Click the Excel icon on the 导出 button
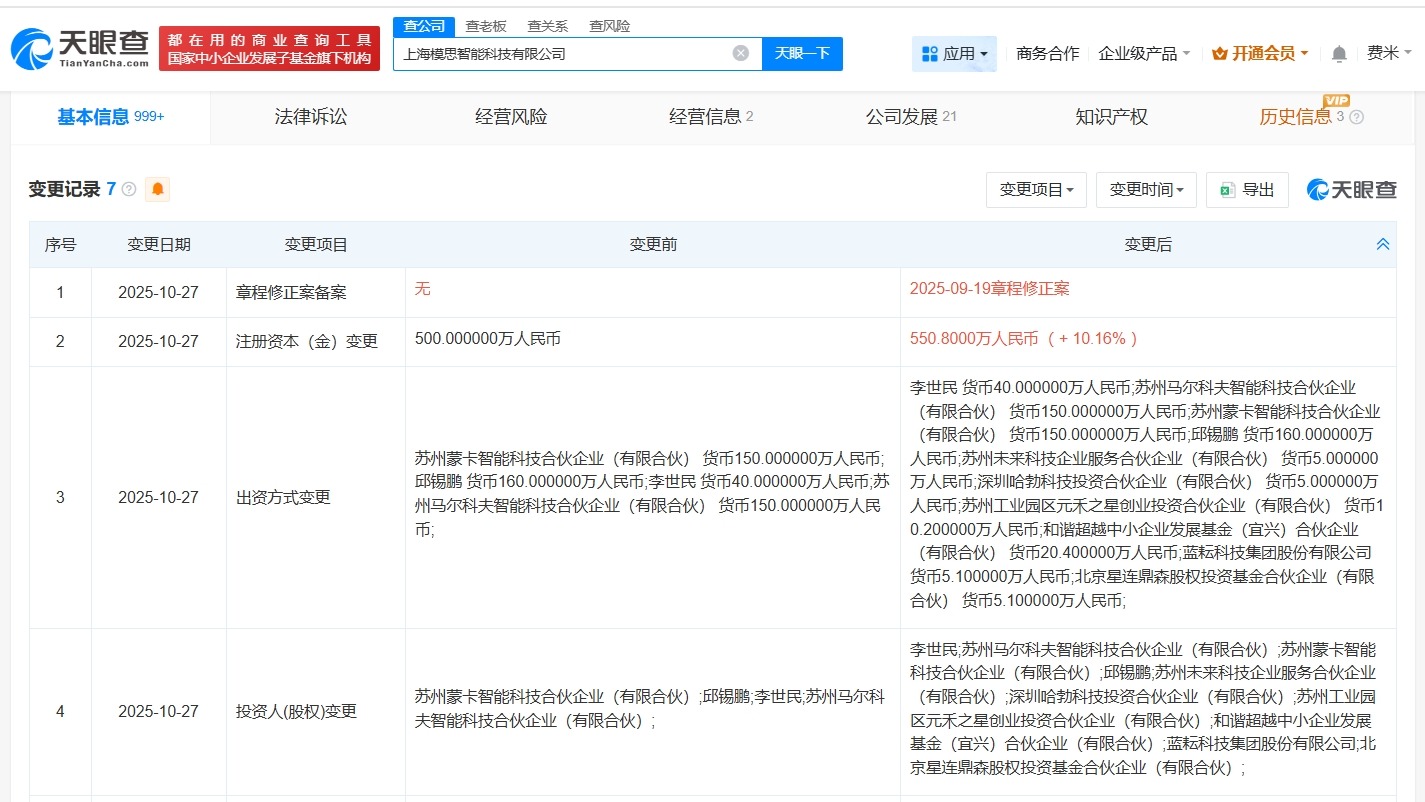1425x802 pixels. 1227,190
